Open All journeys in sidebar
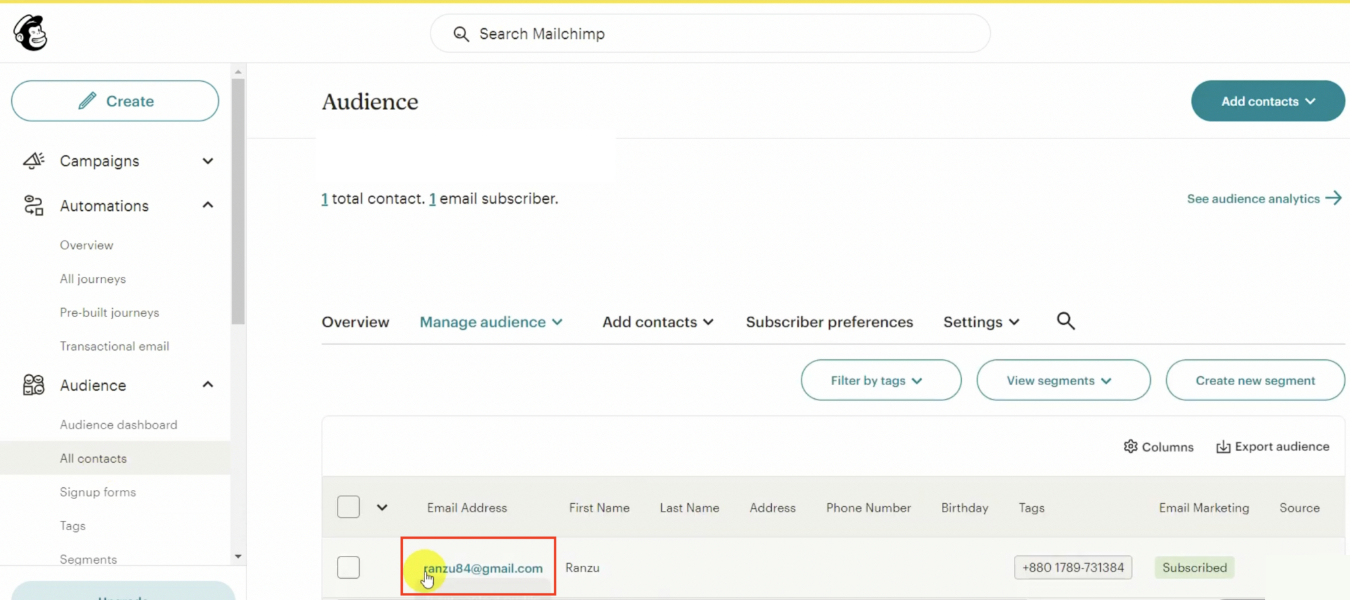This screenshot has height=600, width=1350. coord(93,279)
